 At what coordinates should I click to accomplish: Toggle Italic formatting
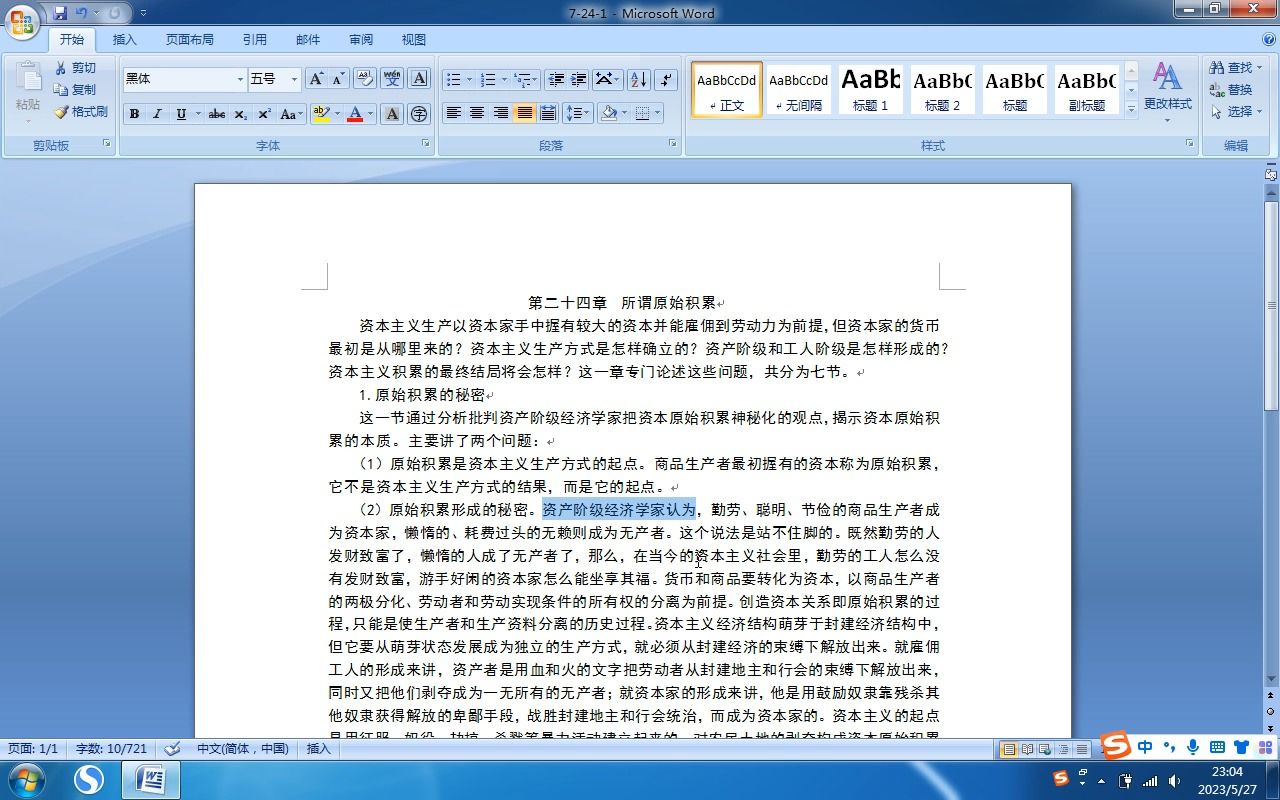(157, 114)
